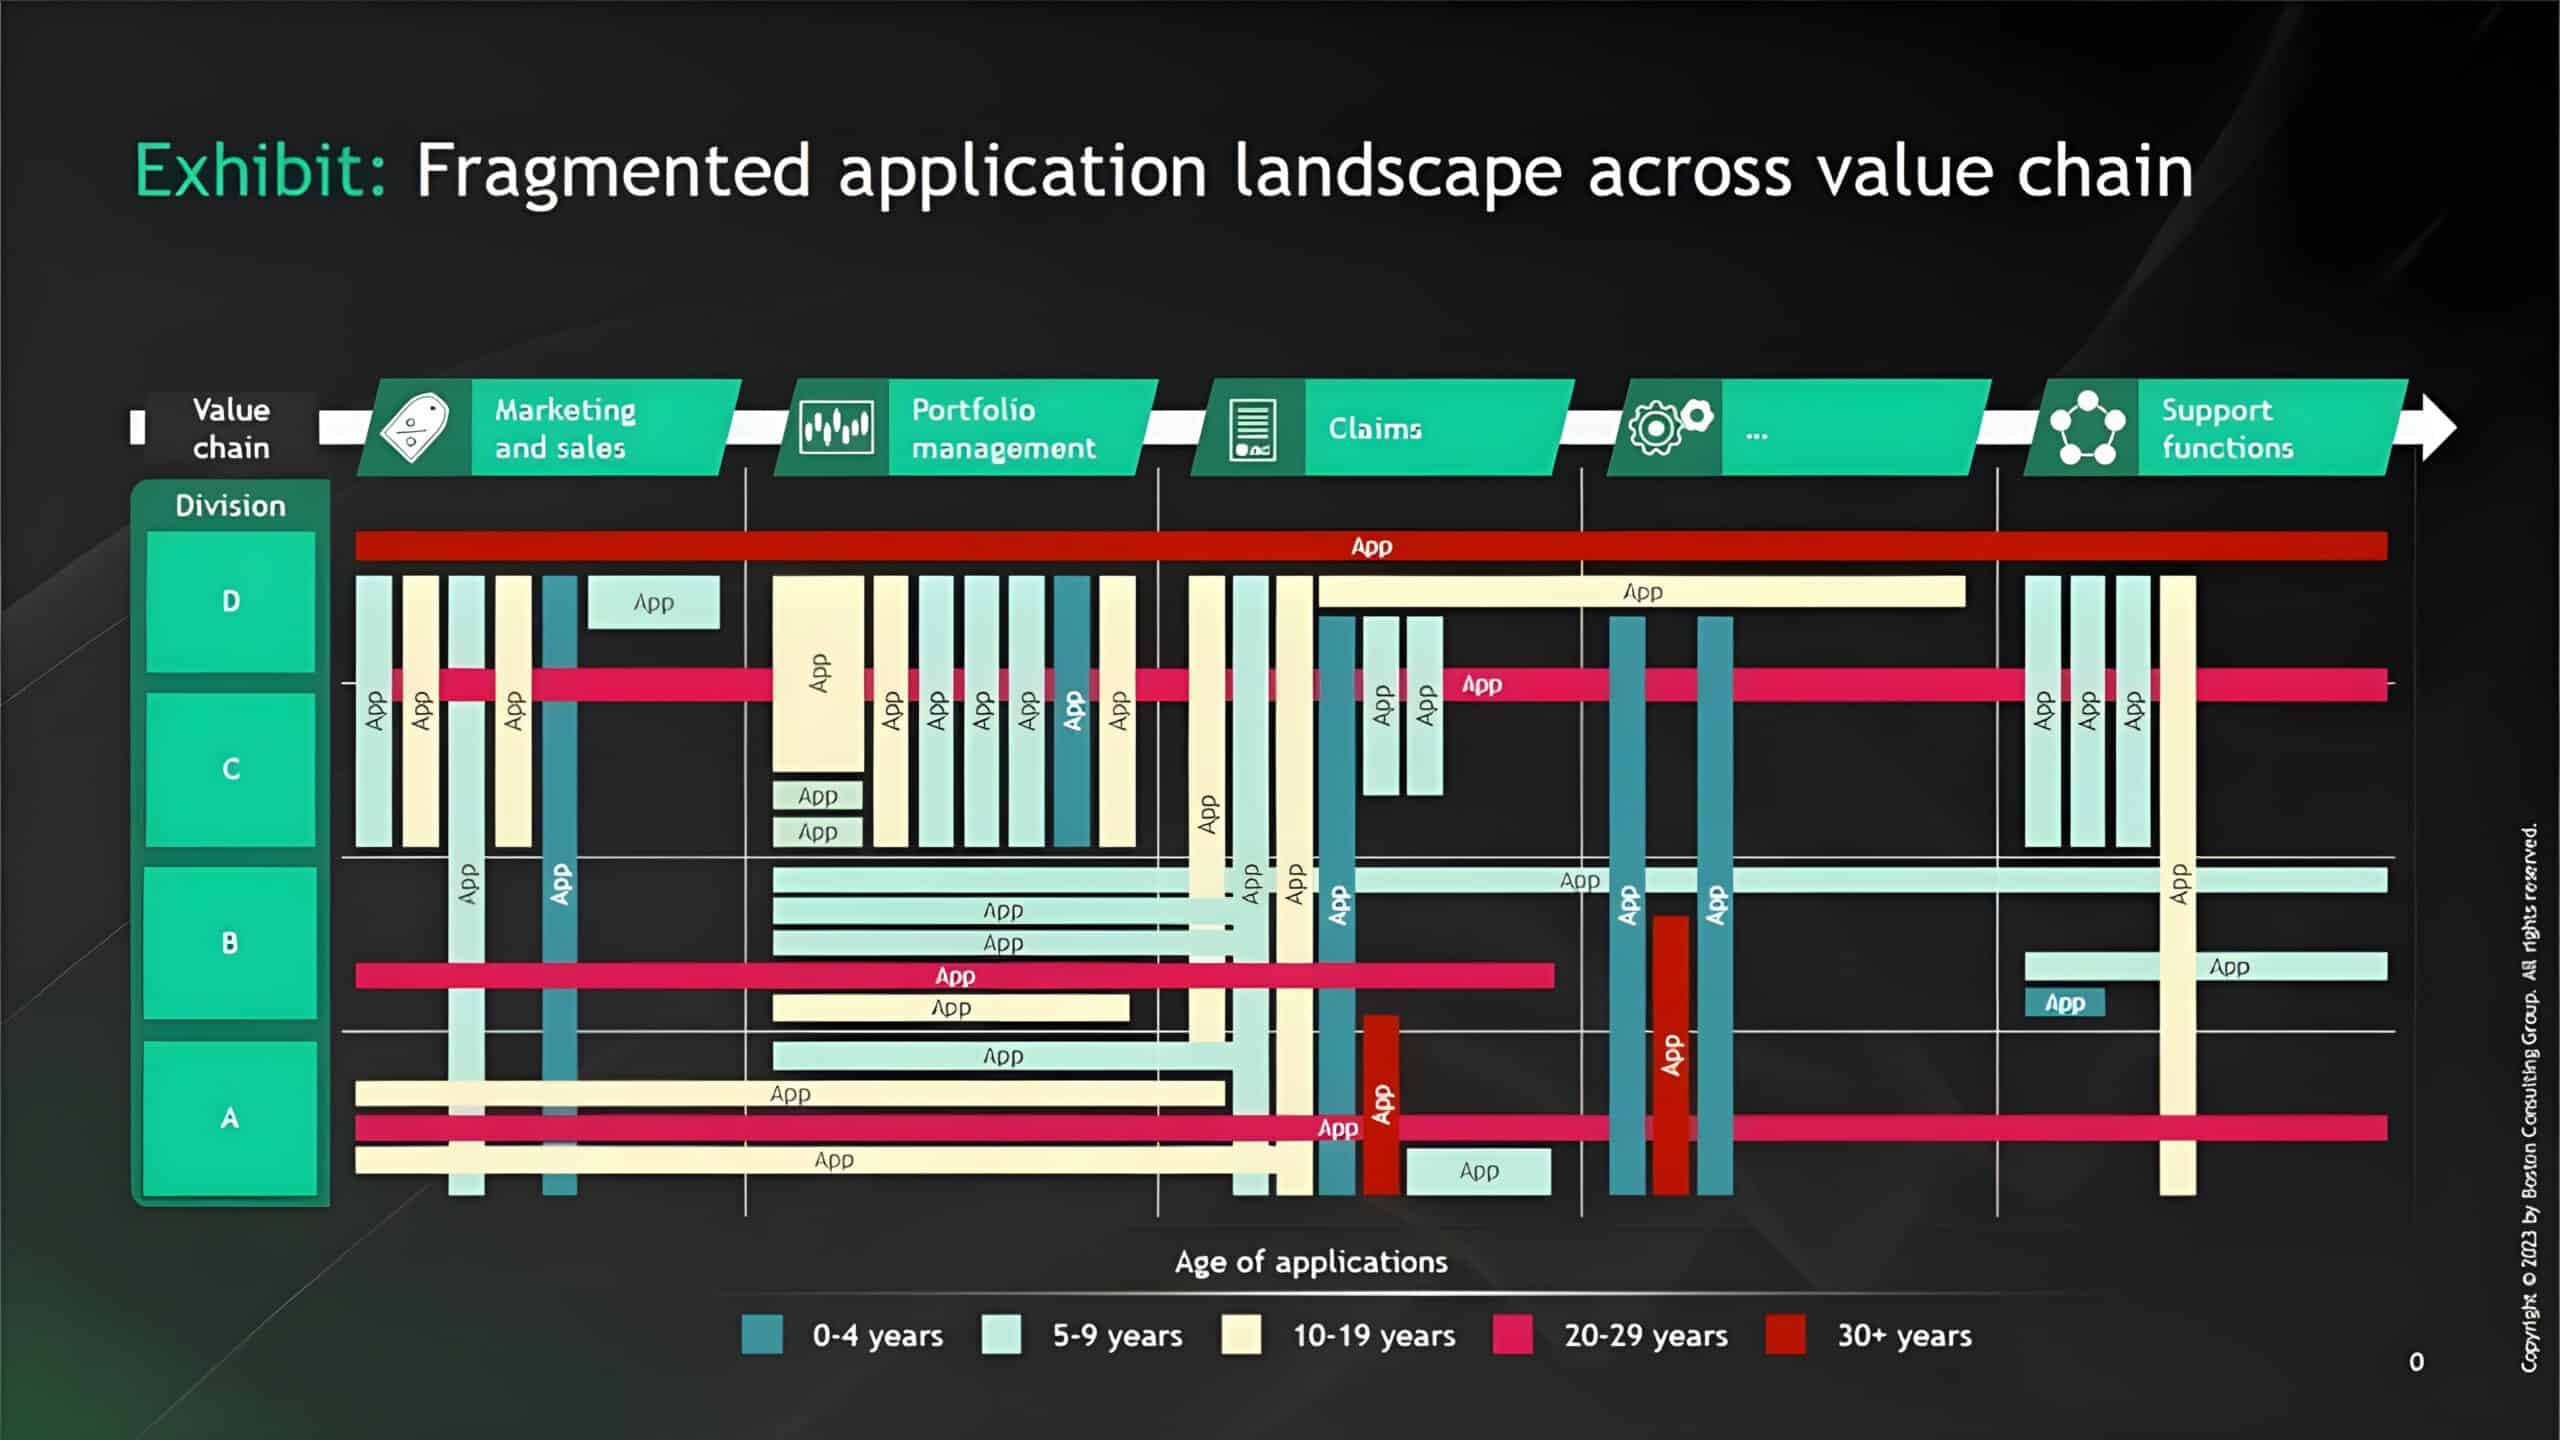Image resolution: width=2560 pixels, height=1440 pixels.
Task: Click the connected-nodes icon for Support functions
Action: [2087, 428]
